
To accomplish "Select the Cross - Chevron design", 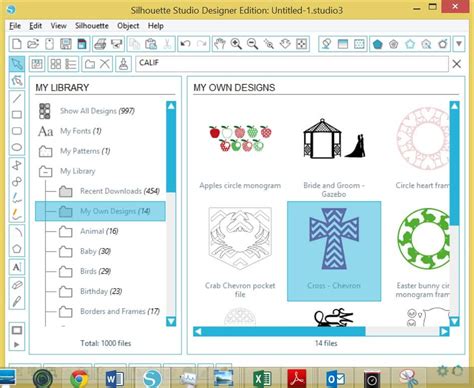I will (334, 251).
